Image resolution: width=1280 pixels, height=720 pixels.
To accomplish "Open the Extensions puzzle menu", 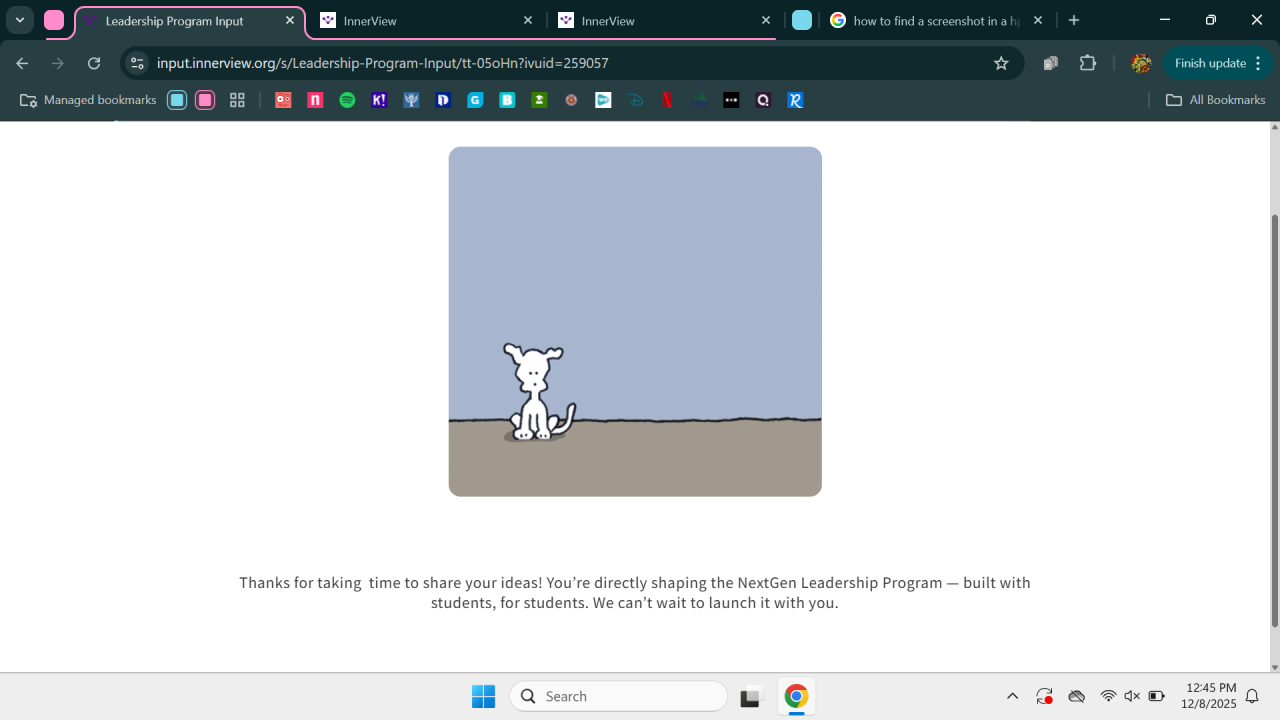I will [x=1088, y=63].
